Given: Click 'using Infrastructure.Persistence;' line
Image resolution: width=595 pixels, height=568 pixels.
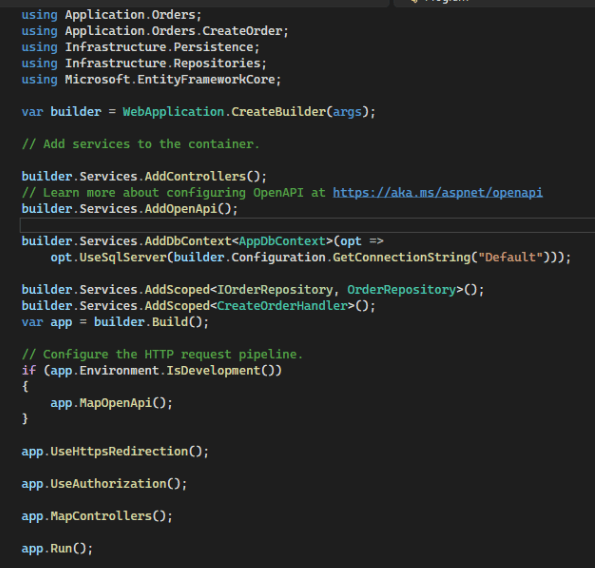Looking at the screenshot, I should tap(141, 47).
